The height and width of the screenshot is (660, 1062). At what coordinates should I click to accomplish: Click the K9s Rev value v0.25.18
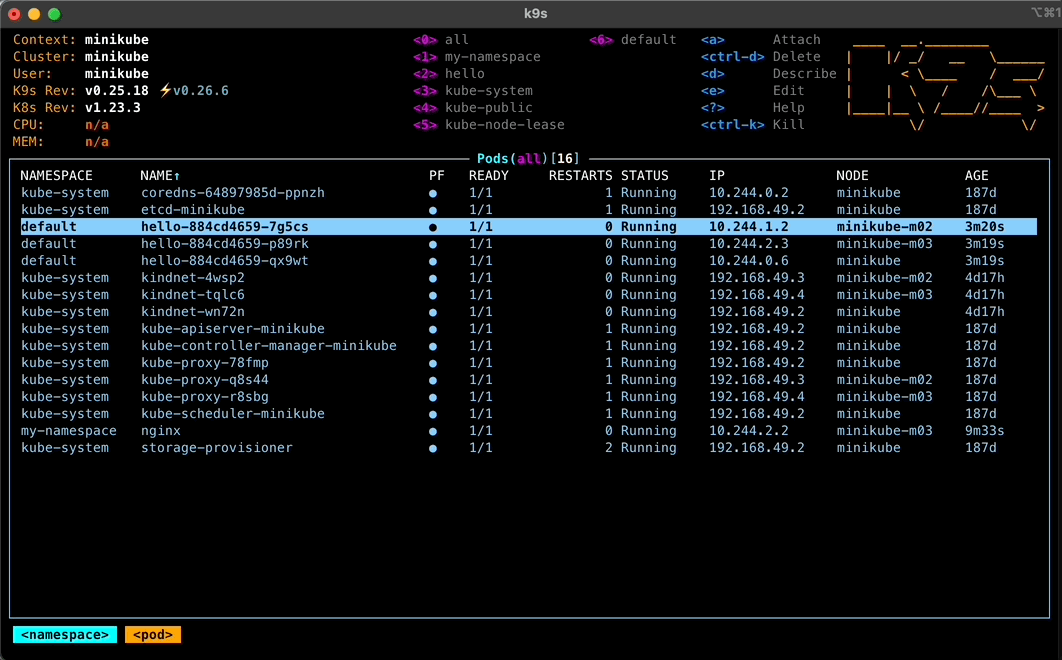pos(116,91)
